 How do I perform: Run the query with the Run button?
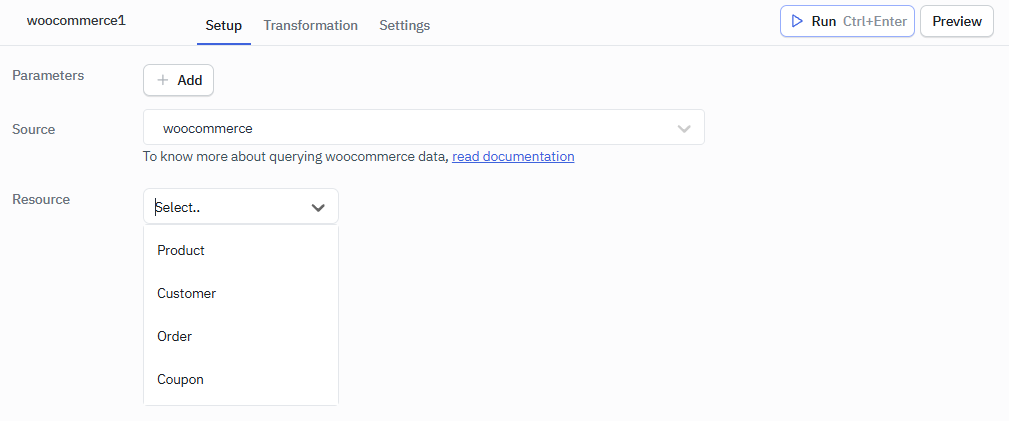(846, 21)
